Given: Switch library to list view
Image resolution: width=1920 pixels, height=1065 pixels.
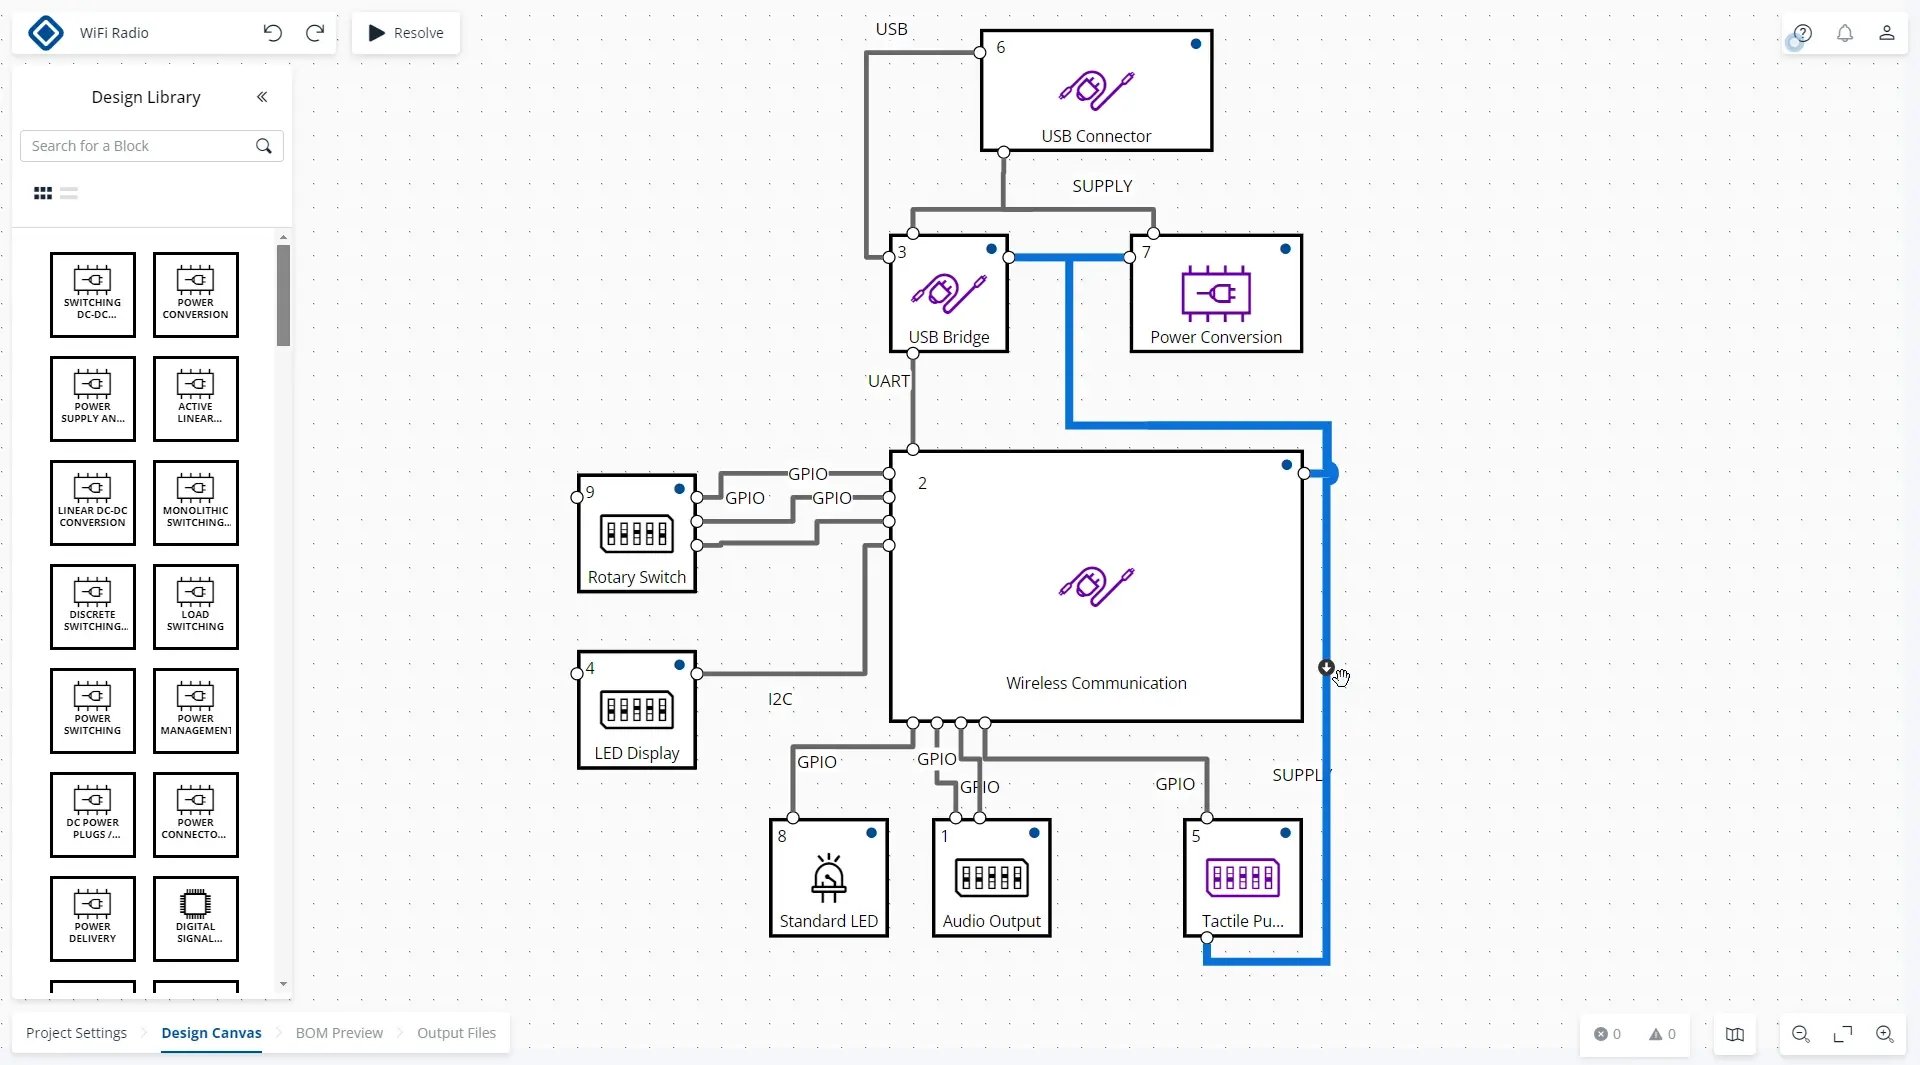Looking at the screenshot, I should [x=69, y=193].
